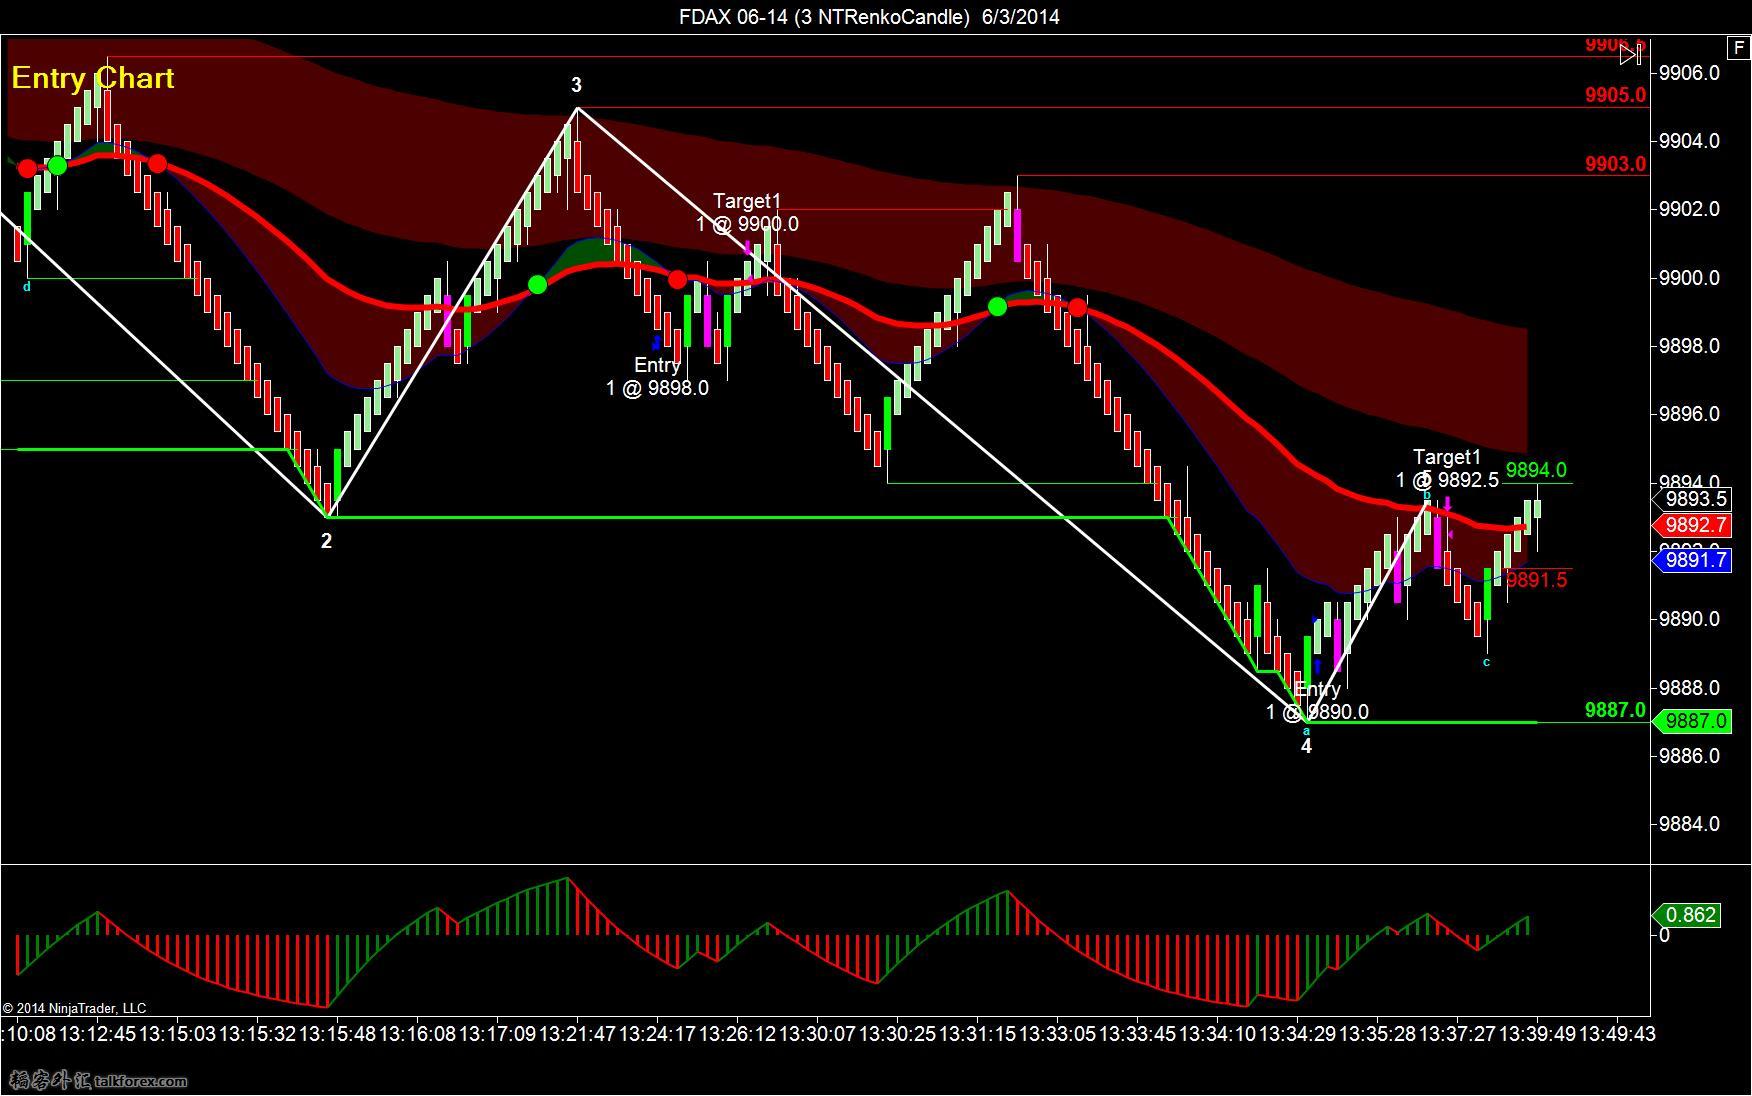
Task: Click the green 9887.0 price axis marker
Action: pyautogui.click(x=1694, y=721)
